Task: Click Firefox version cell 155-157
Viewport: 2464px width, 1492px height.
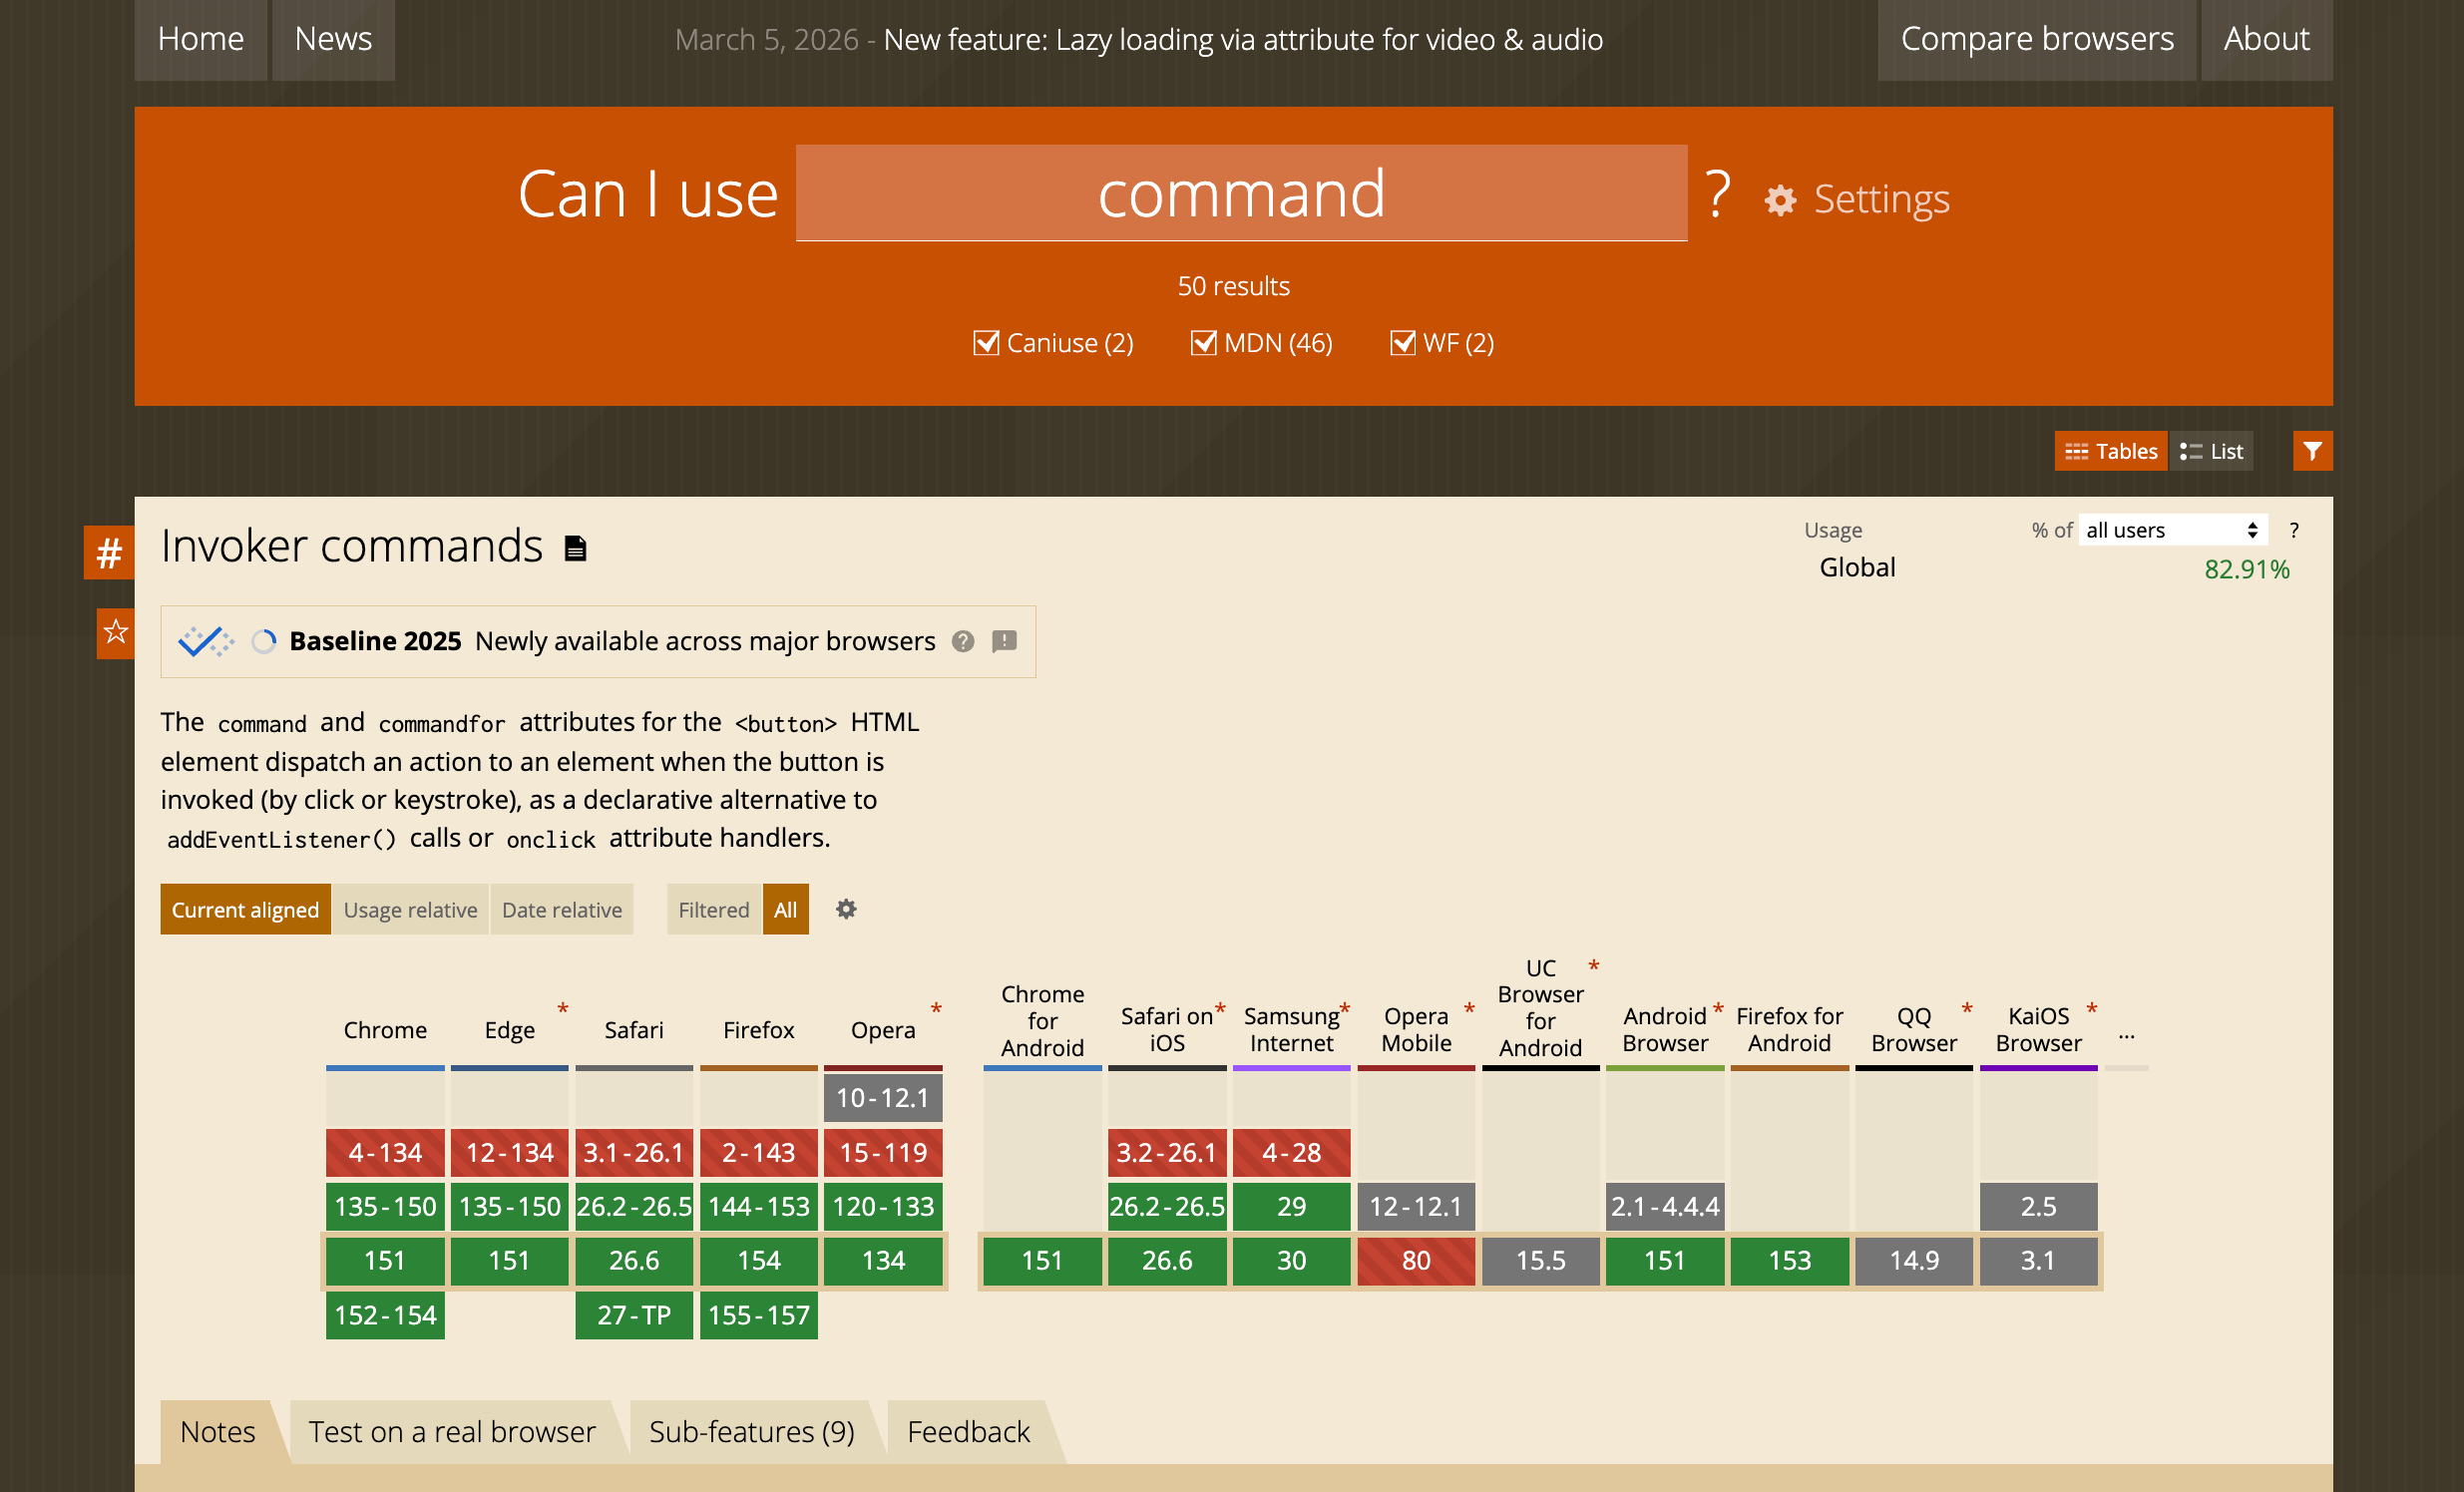Action: pyautogui.click(x=759, y=1314)
